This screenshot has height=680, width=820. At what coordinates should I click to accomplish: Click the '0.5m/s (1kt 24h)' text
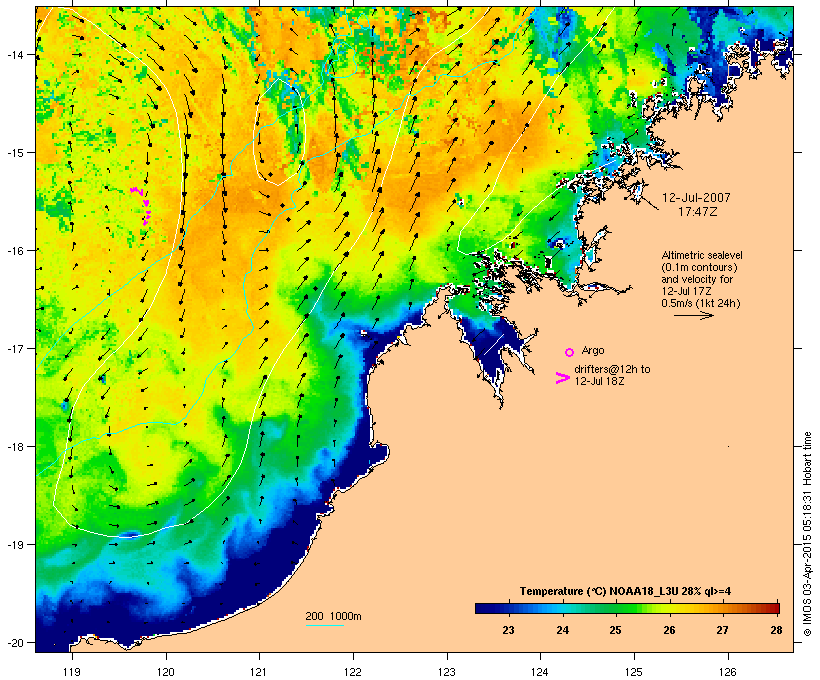pos(701,303)
